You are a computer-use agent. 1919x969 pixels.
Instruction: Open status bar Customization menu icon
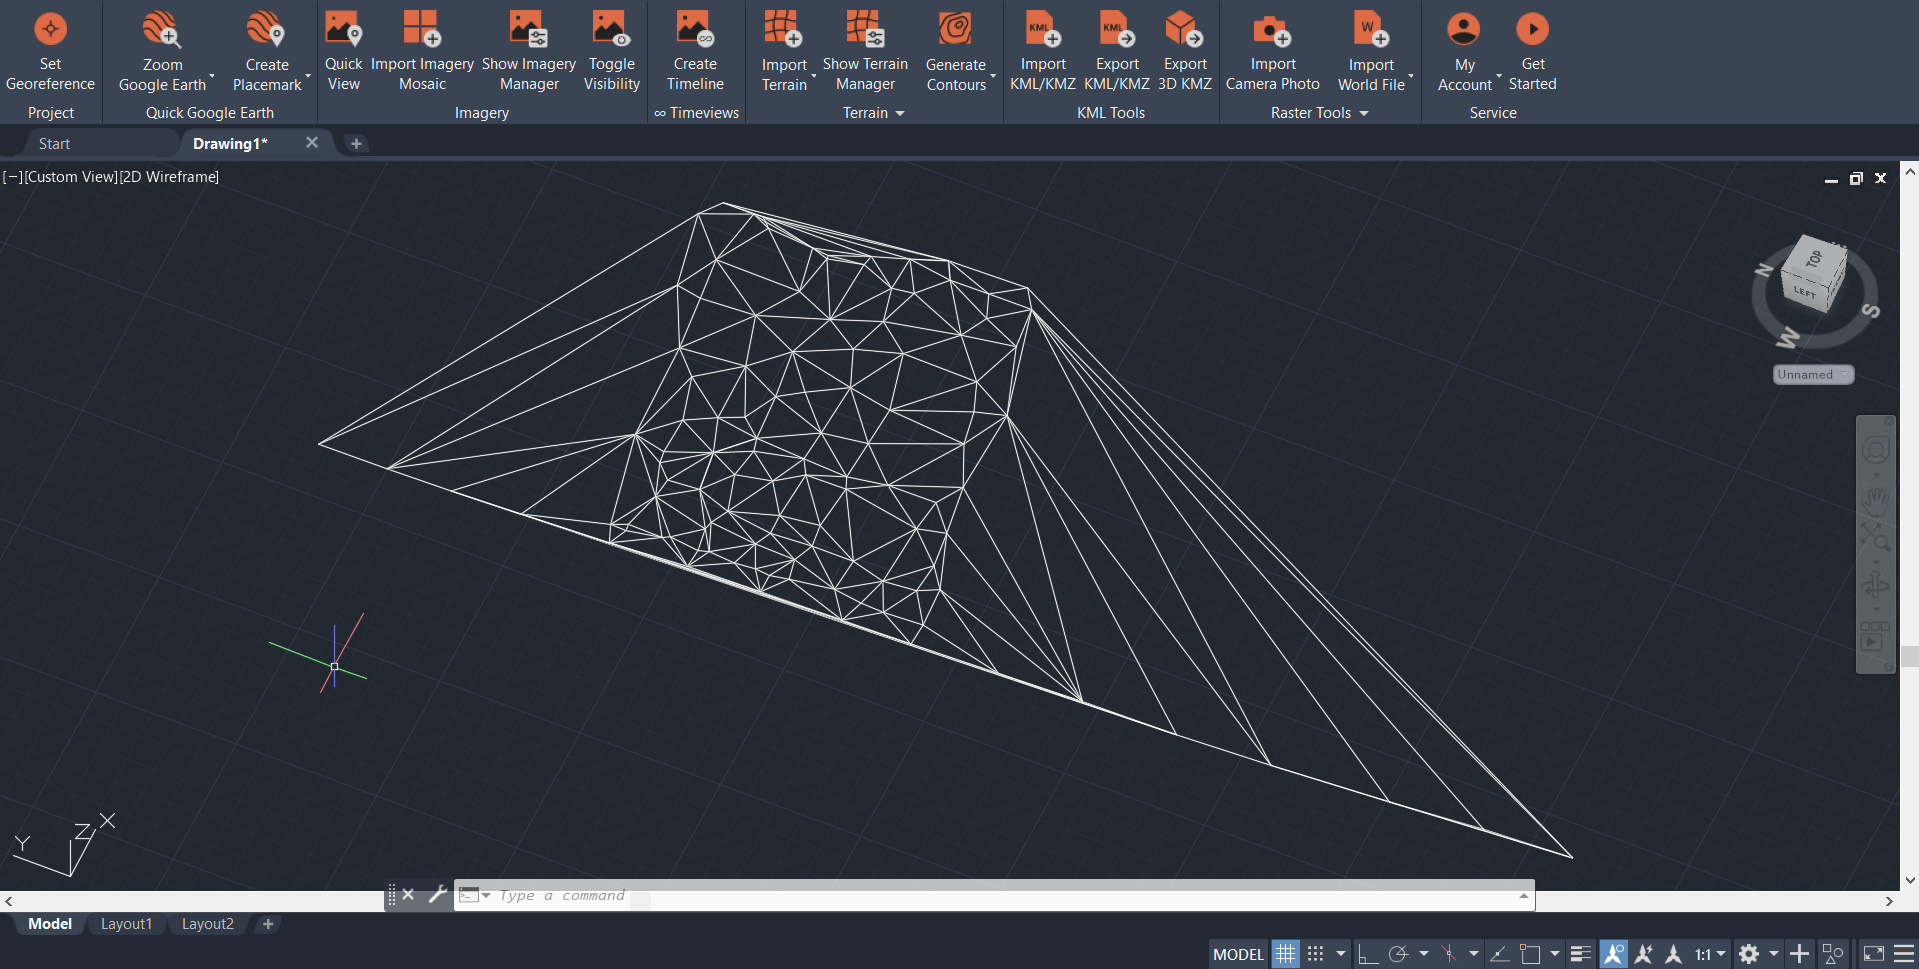(1904, 954)
